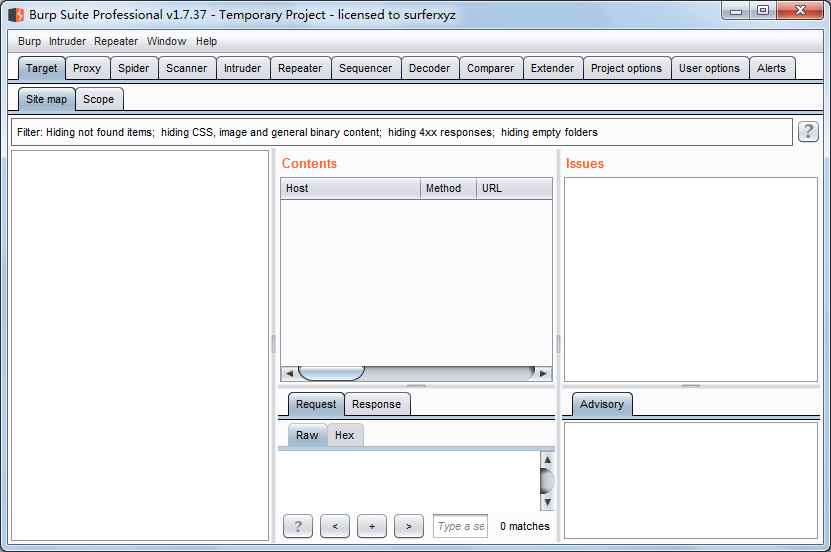Click up arrow of request vertical scrollbar
Image resolution: width=831 pixels, height=552 pixels.
tap(547, 459)
